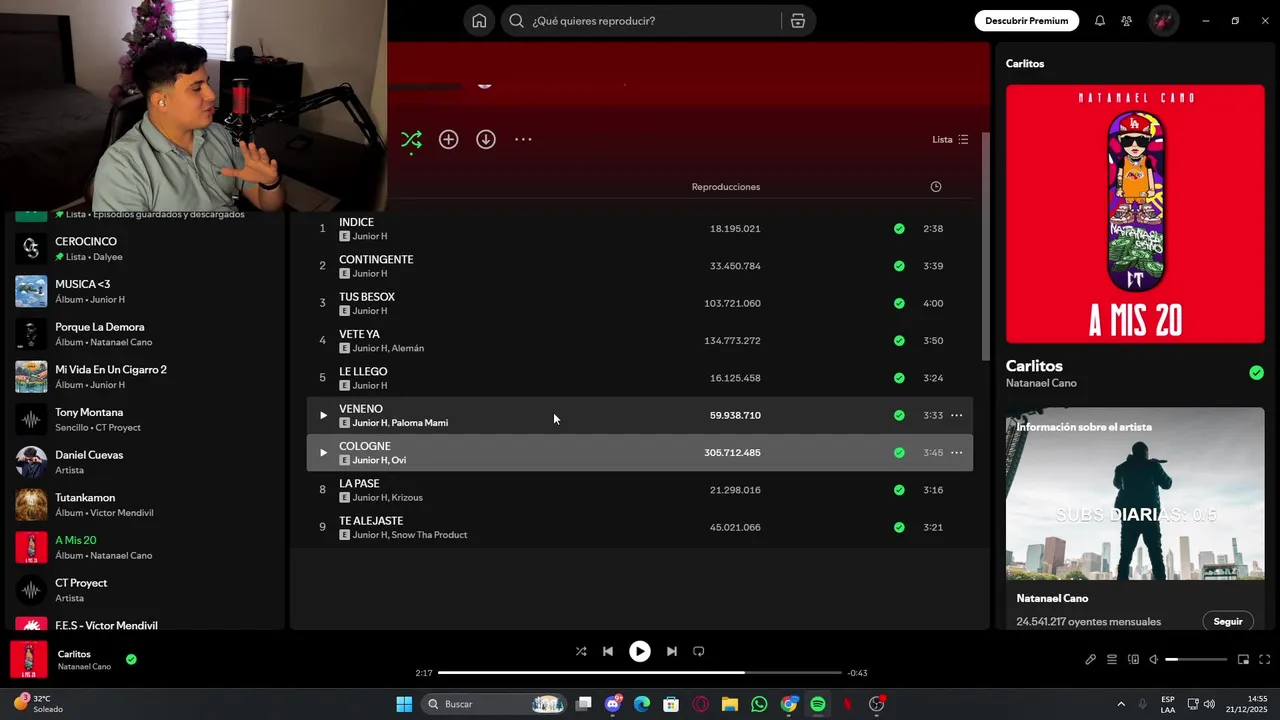Open more options for COLOGNE
Viewport: 1280px width, 720px height.
(957, 453)
